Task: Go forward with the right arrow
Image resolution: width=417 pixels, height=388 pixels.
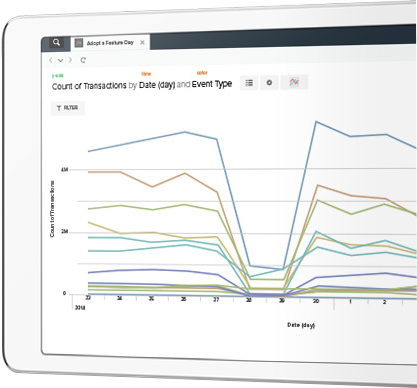Action: 70,60
